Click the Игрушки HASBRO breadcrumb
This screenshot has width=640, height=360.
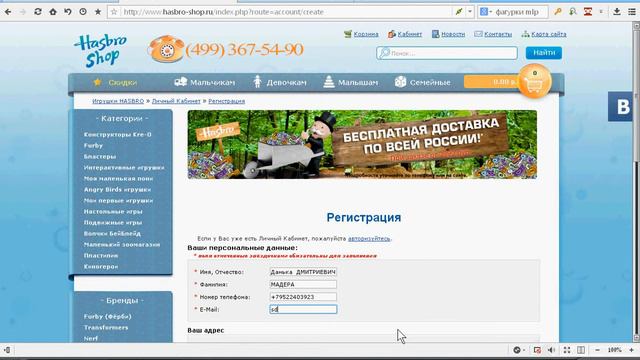click(x=118, y=101)
